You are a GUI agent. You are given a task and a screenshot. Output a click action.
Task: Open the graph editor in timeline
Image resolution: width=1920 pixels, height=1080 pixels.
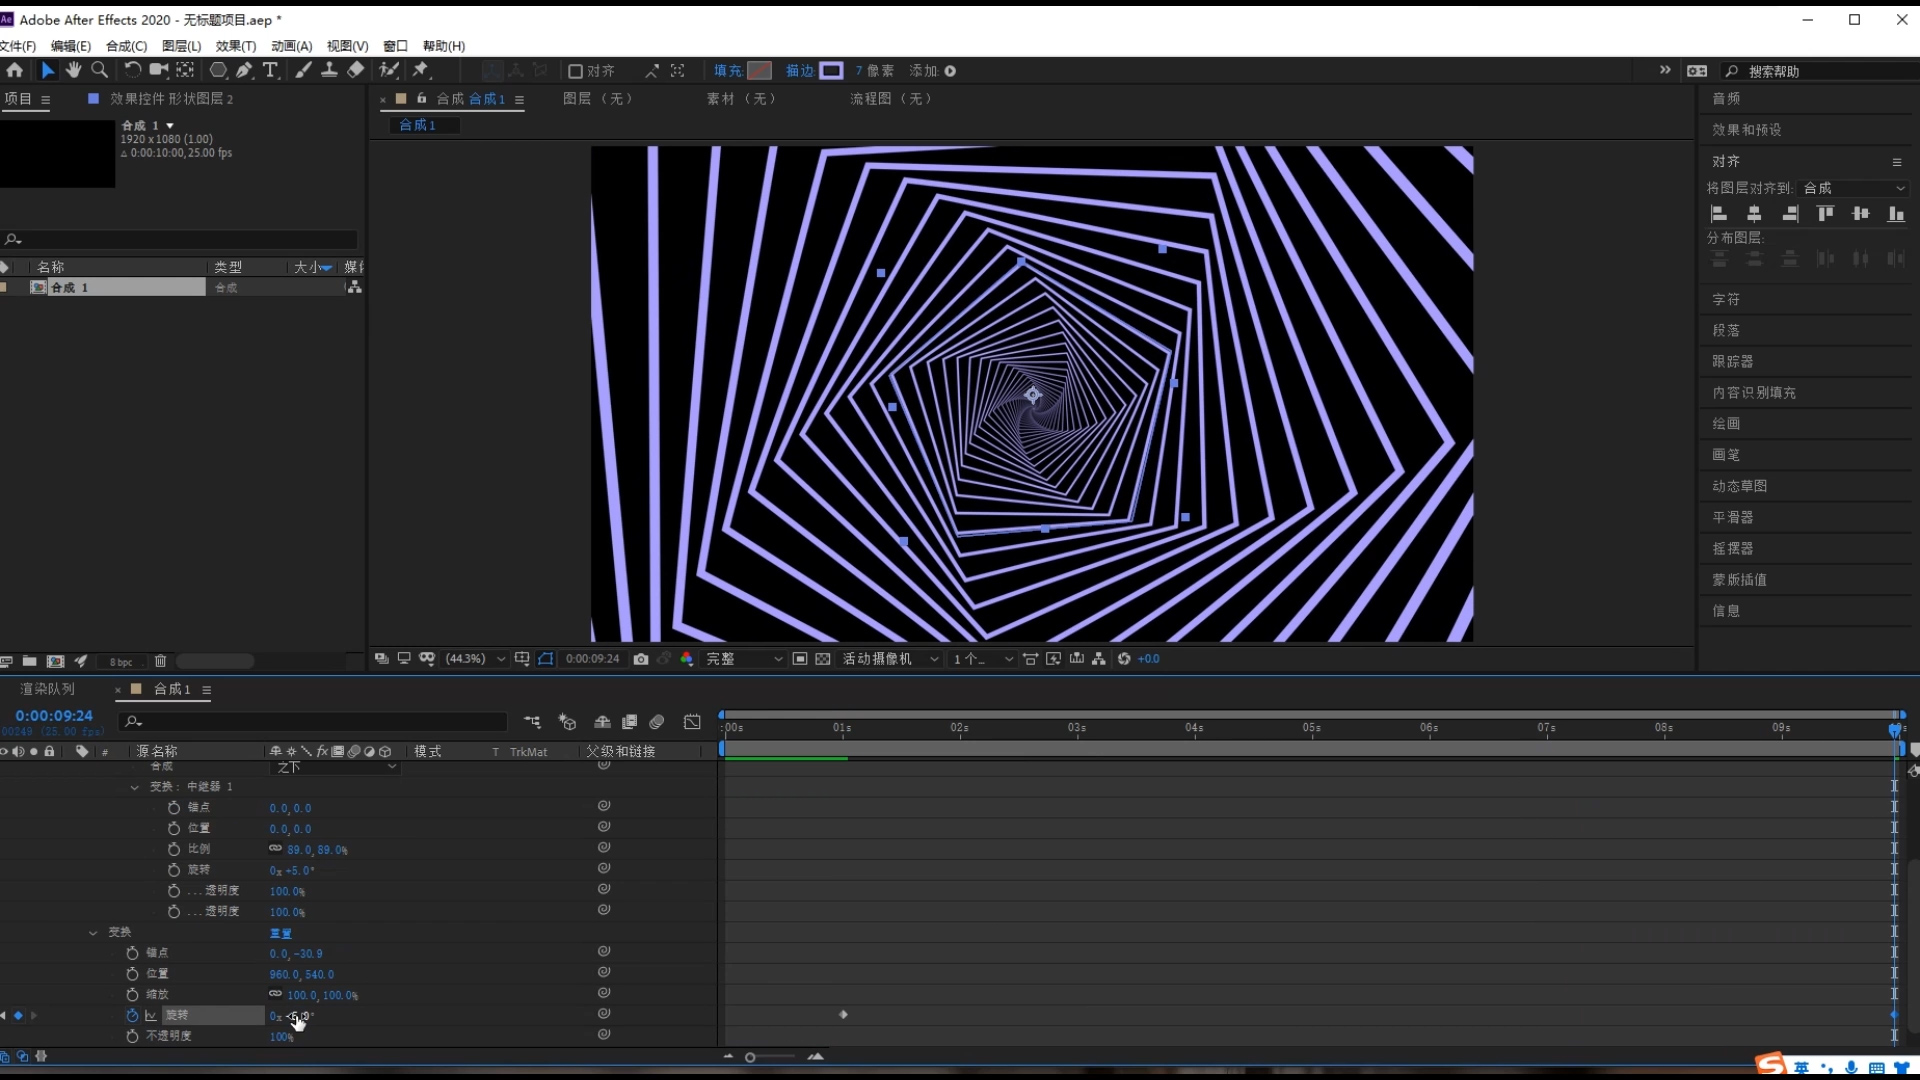point(692,722)
